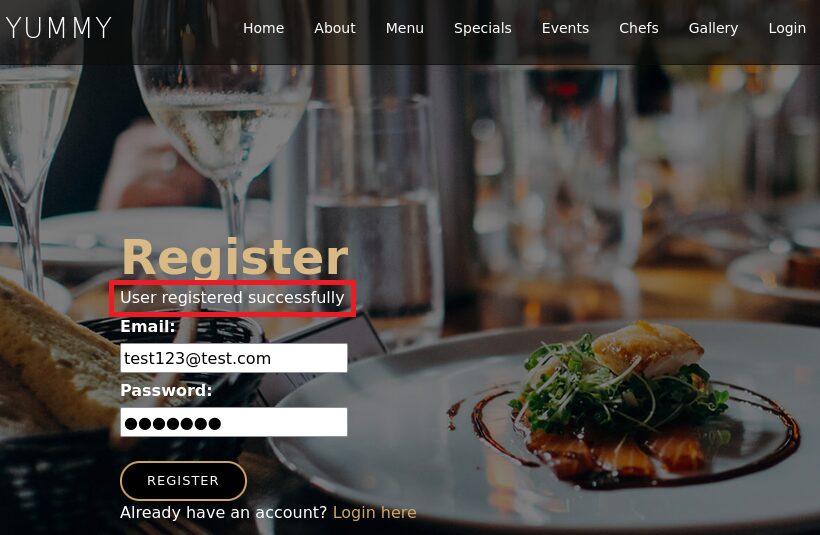
Task: Click the Password label
Action: pos(166,391)
